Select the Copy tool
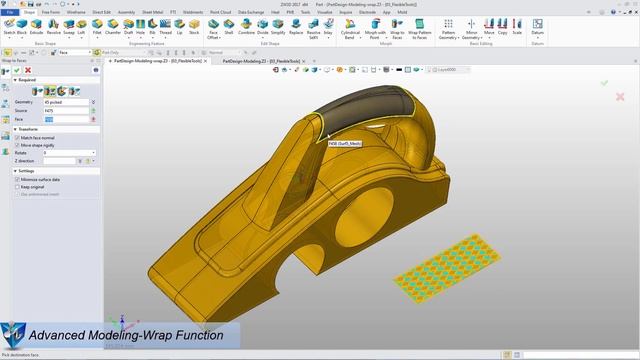The image size is (640, 360). (502, 27)
